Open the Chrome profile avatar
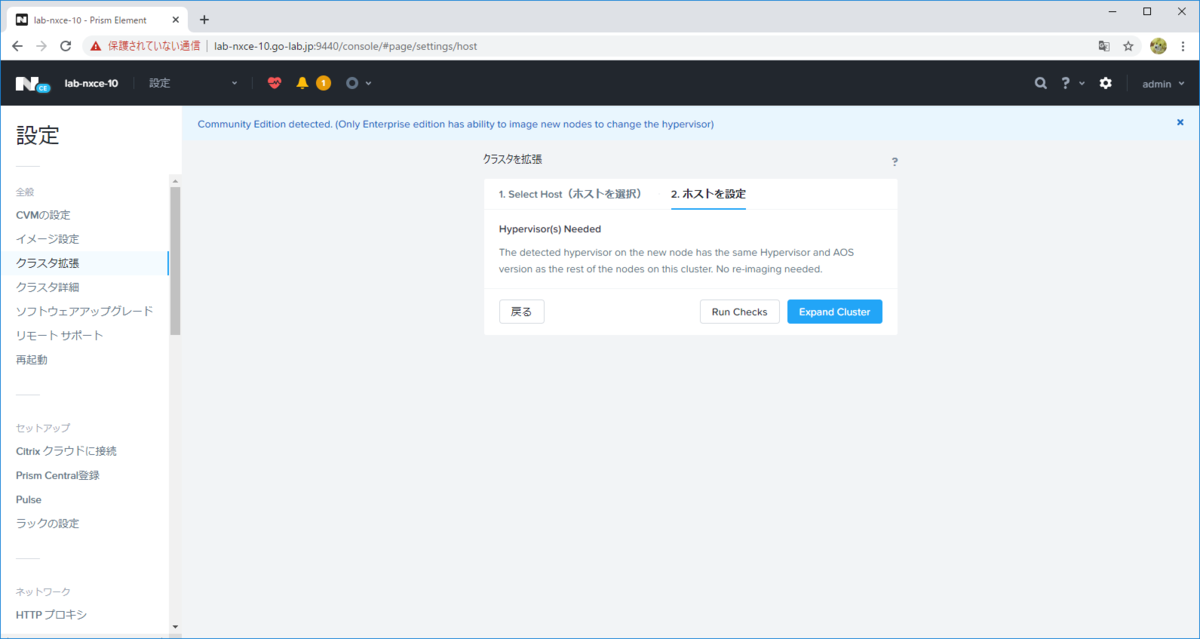This screenshot has width=1200, height=639. (1158, 46)
